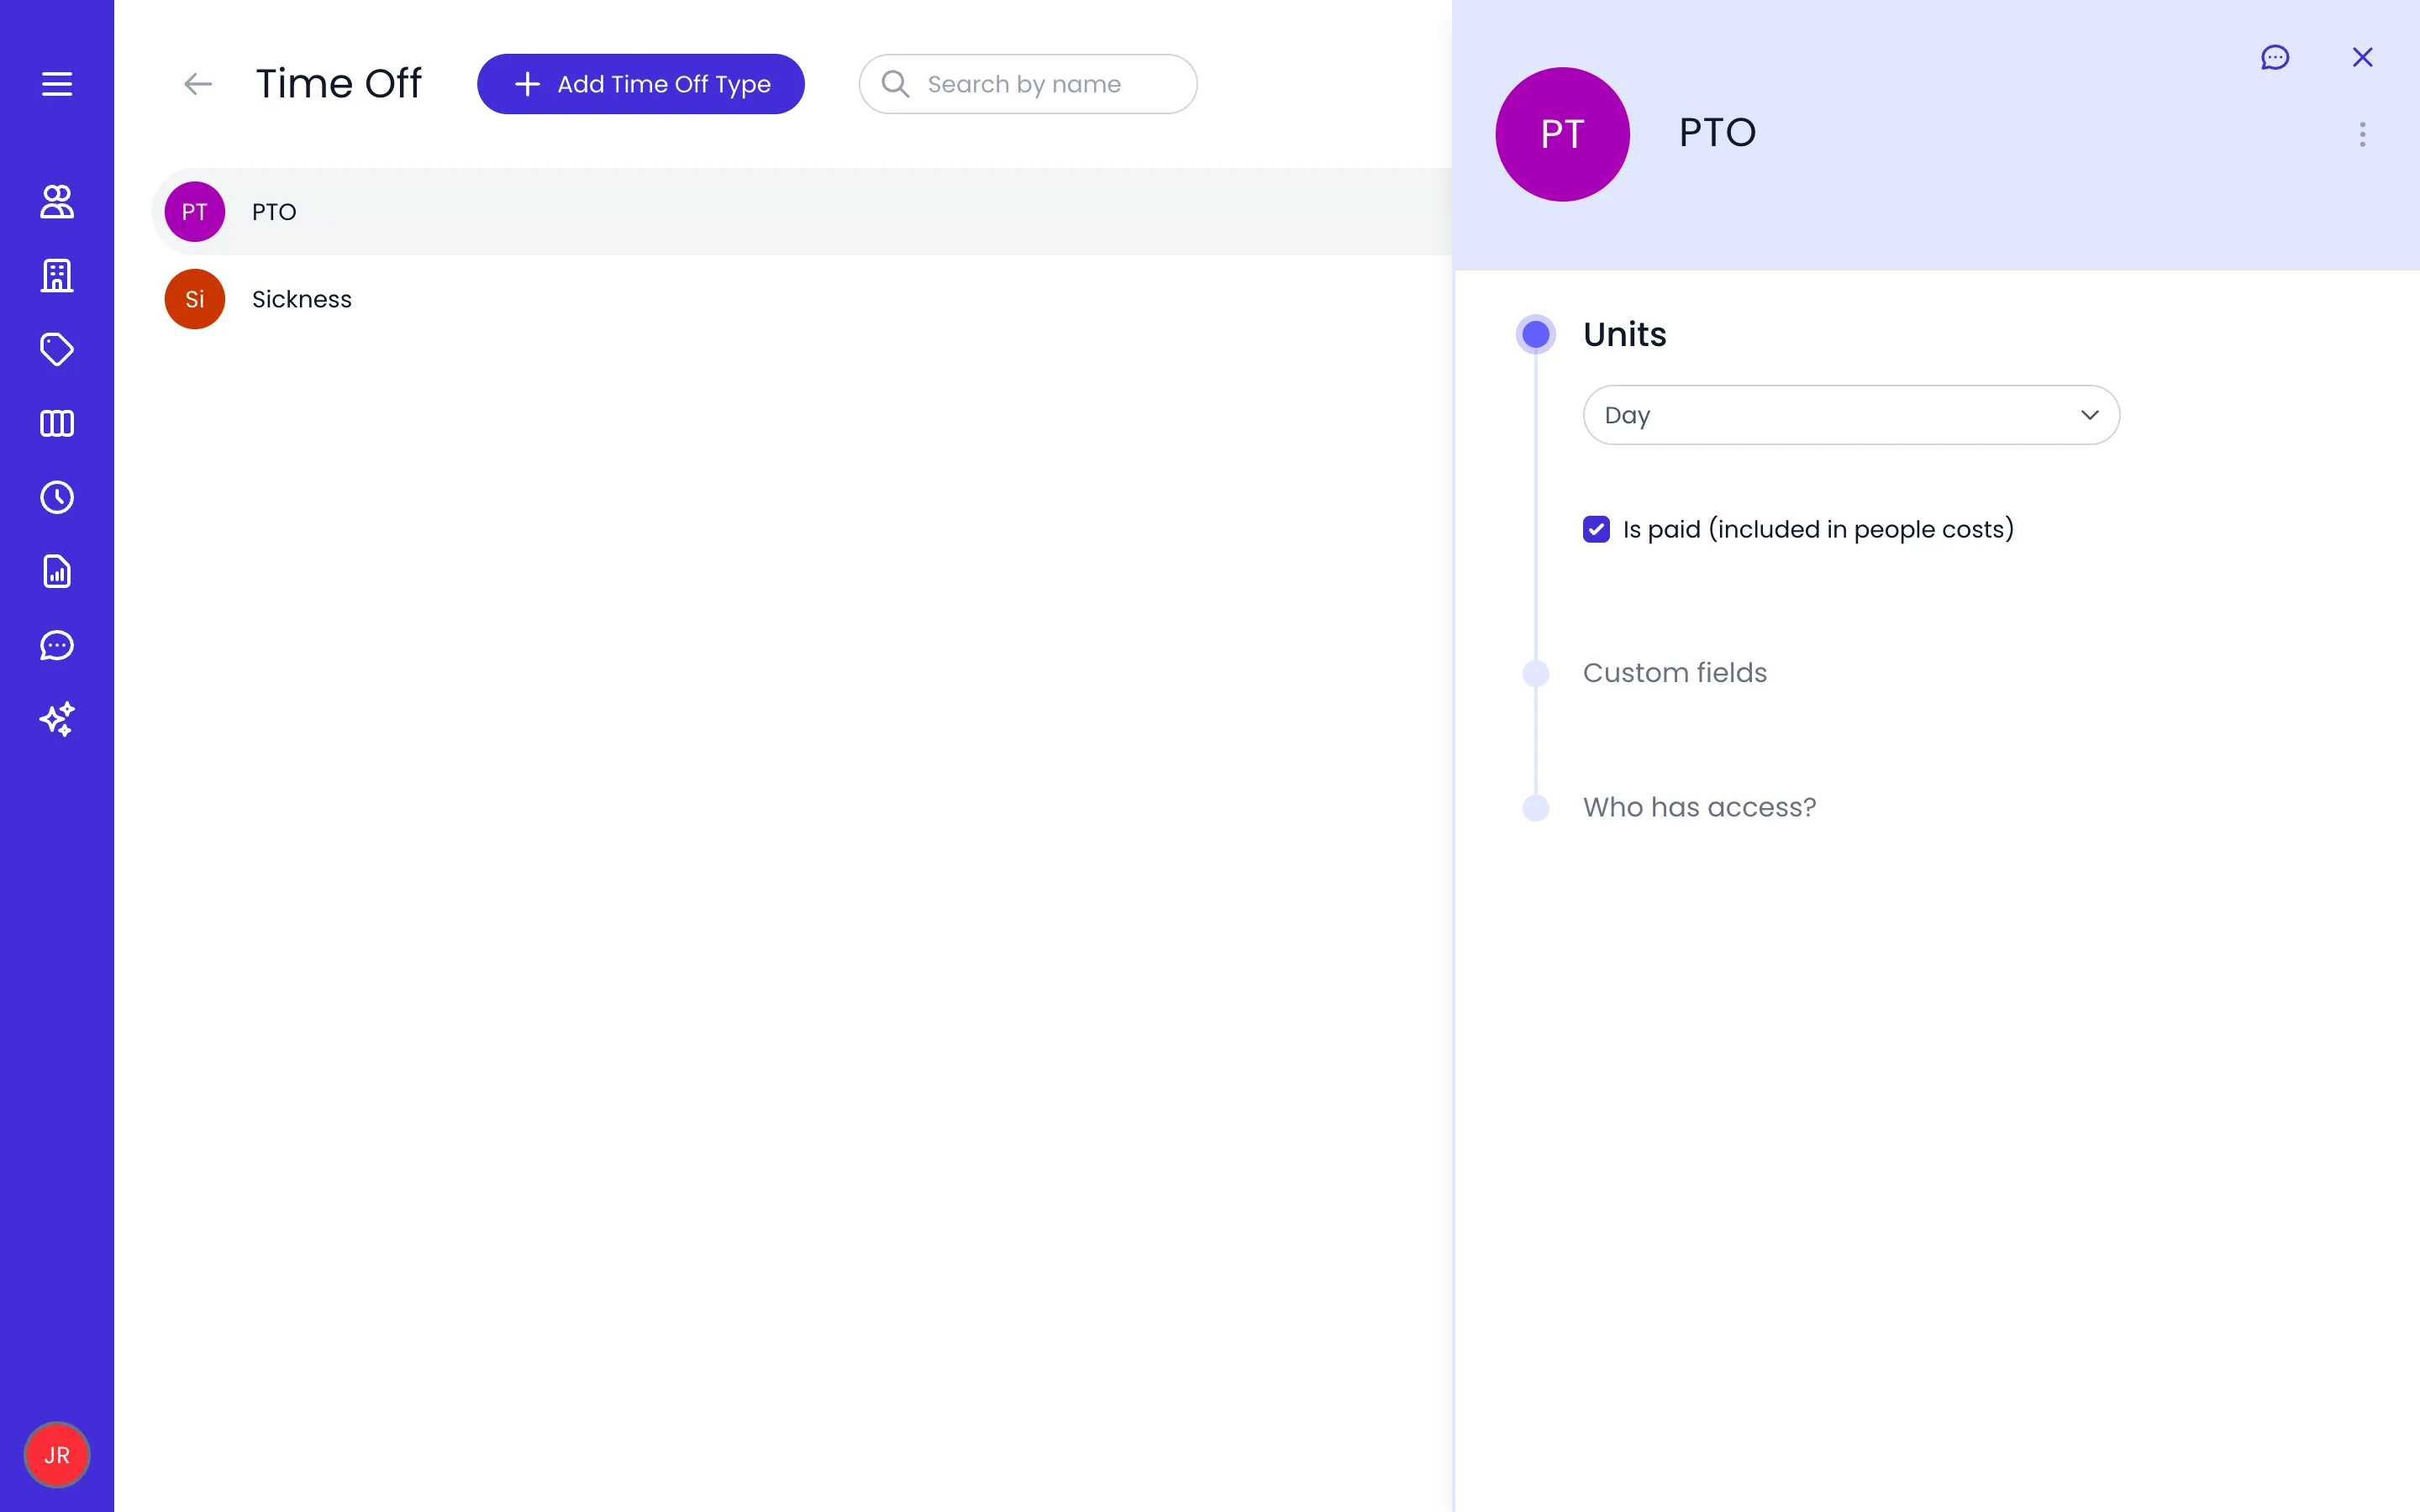2420x1512 pixels.
Task: Click the magnifier icon in search box
Action: (895, 84)
